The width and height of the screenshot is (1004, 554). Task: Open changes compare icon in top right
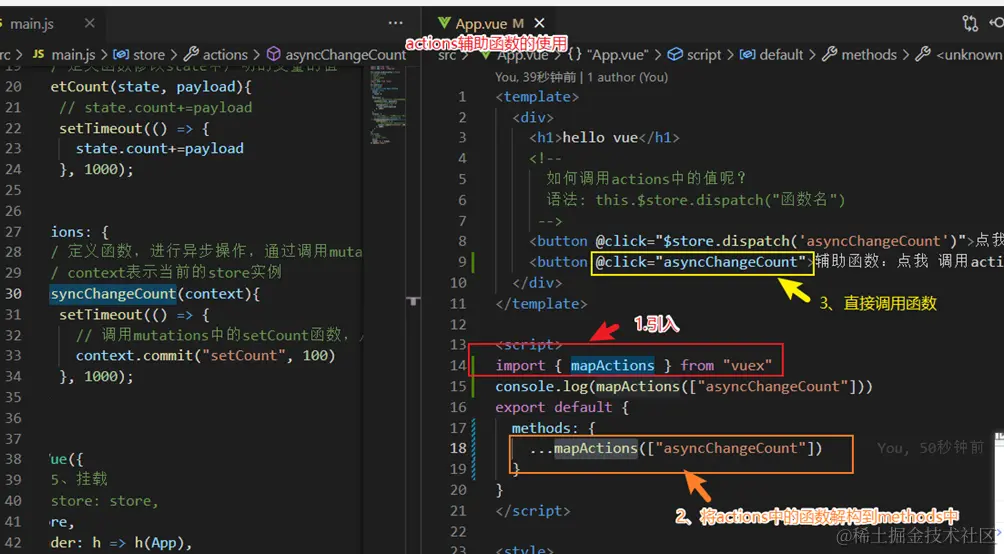pos(970,24)
